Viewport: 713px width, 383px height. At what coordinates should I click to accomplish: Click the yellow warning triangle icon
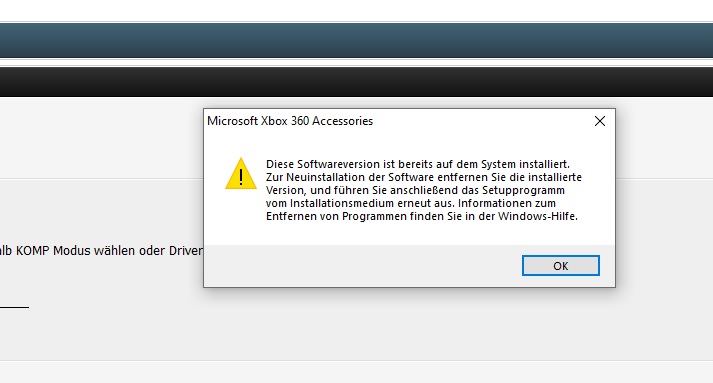[x=241, y=173]
